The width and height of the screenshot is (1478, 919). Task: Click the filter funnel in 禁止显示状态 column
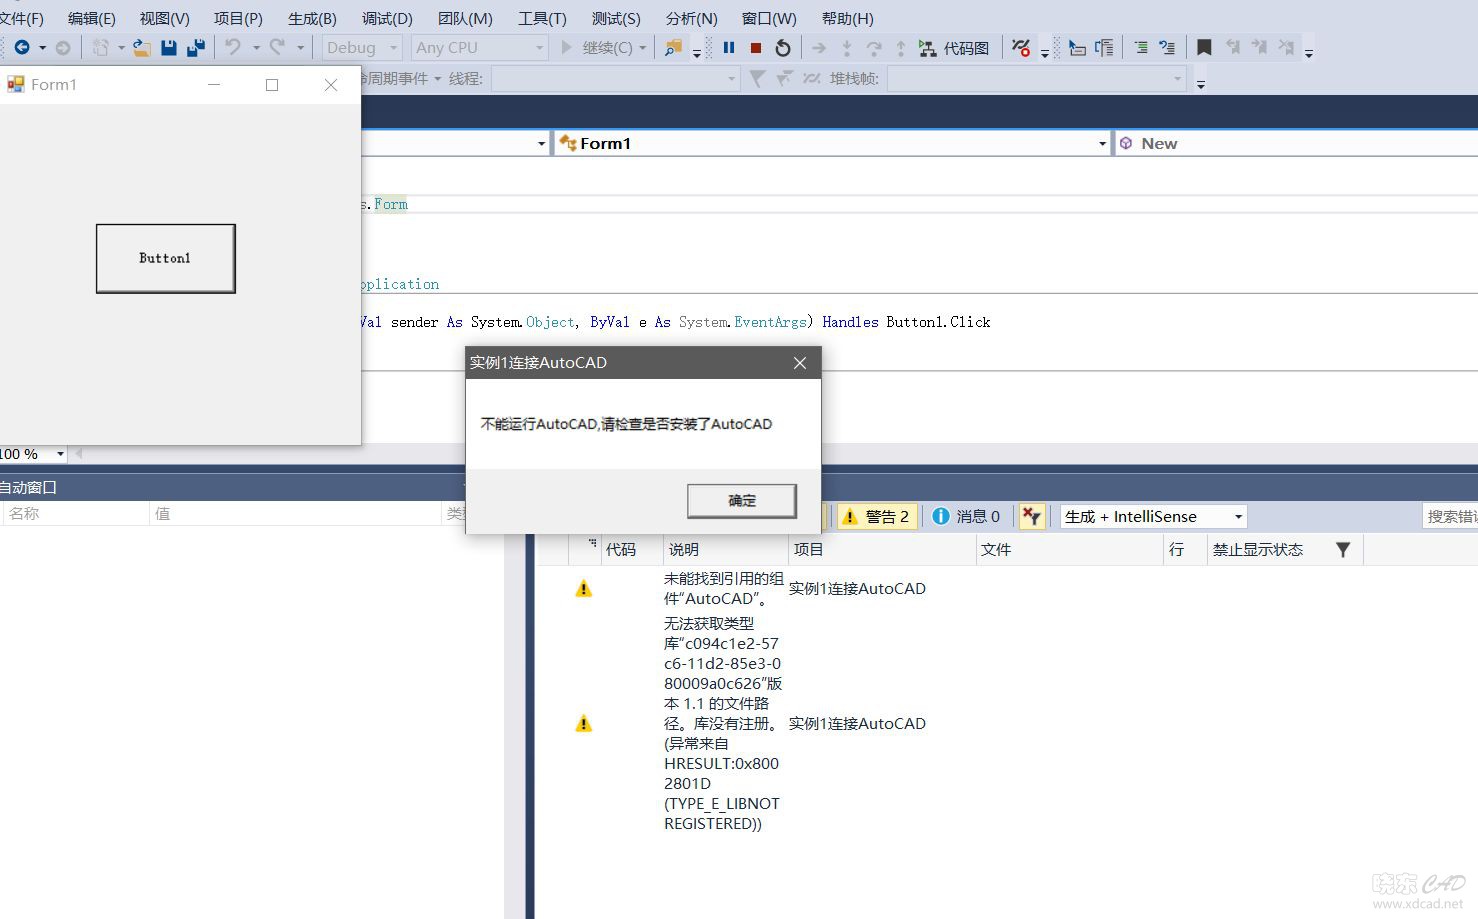coord(1343,549)
